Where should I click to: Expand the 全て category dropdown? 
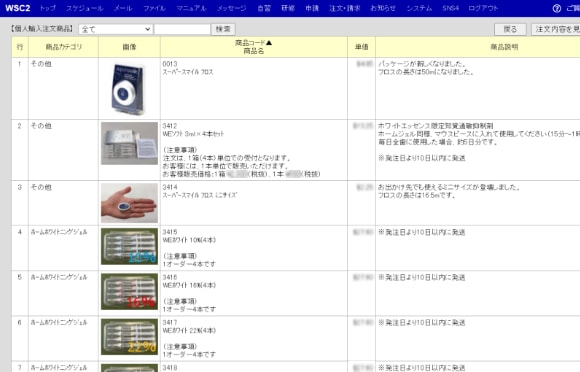(x=115, y=29)
